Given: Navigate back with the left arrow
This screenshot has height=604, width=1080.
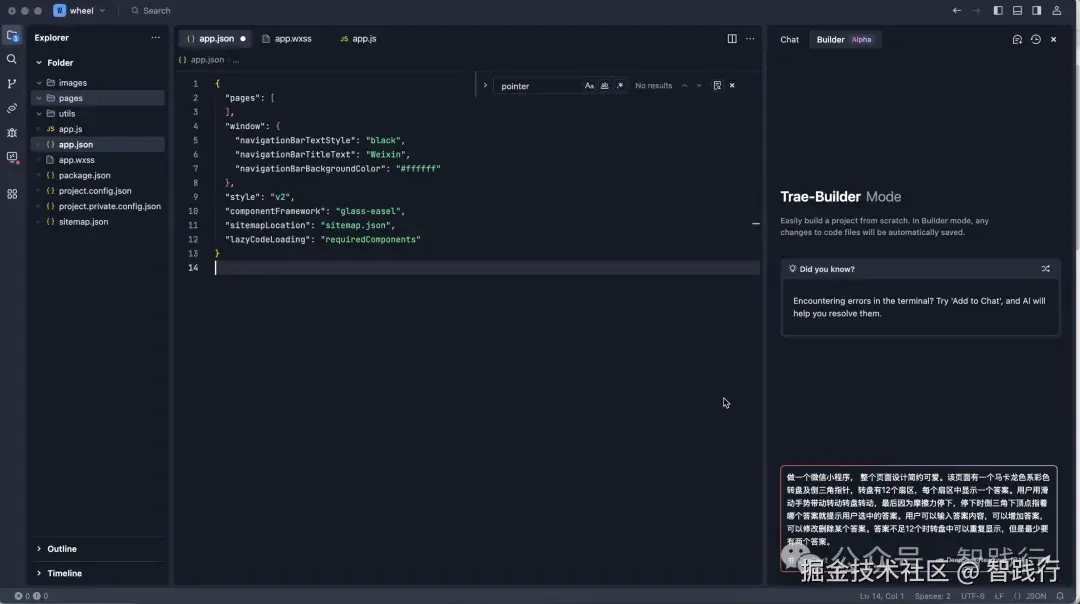Looking at the screenshot, I should coord(957,10).
